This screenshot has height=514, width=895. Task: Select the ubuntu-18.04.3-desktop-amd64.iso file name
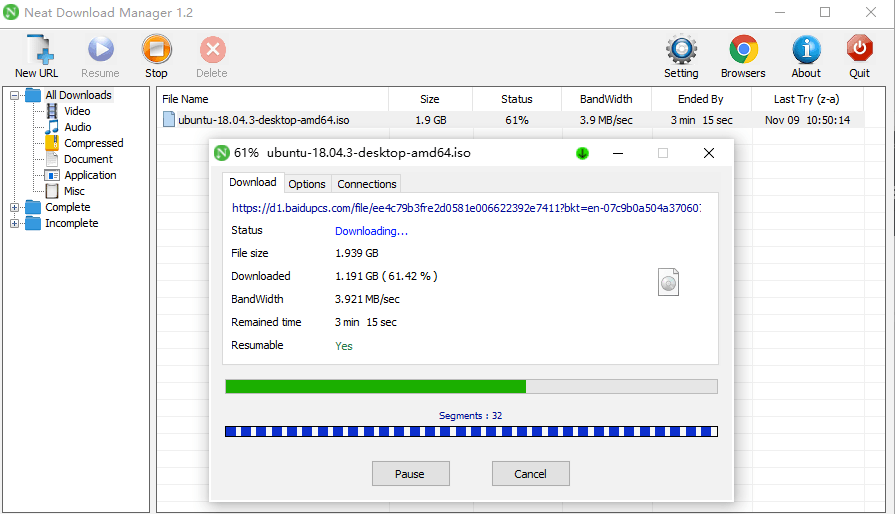tap(264, 120)
